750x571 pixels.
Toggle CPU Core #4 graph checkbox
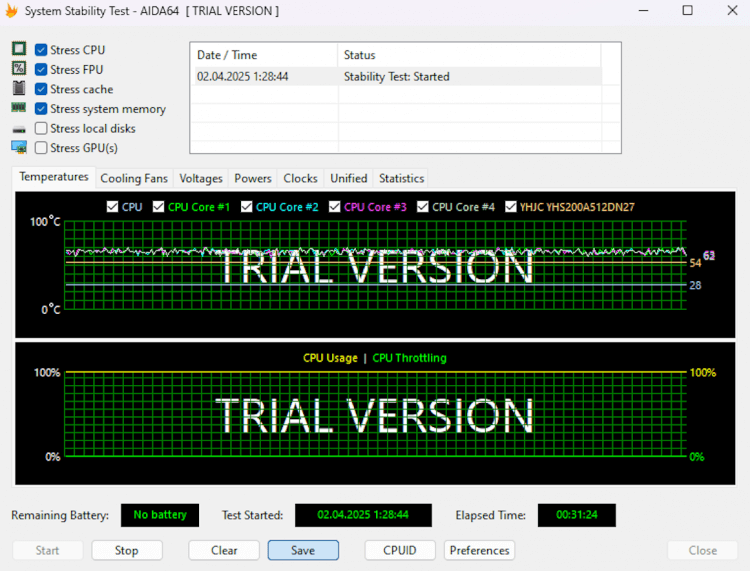pos(423,207)
